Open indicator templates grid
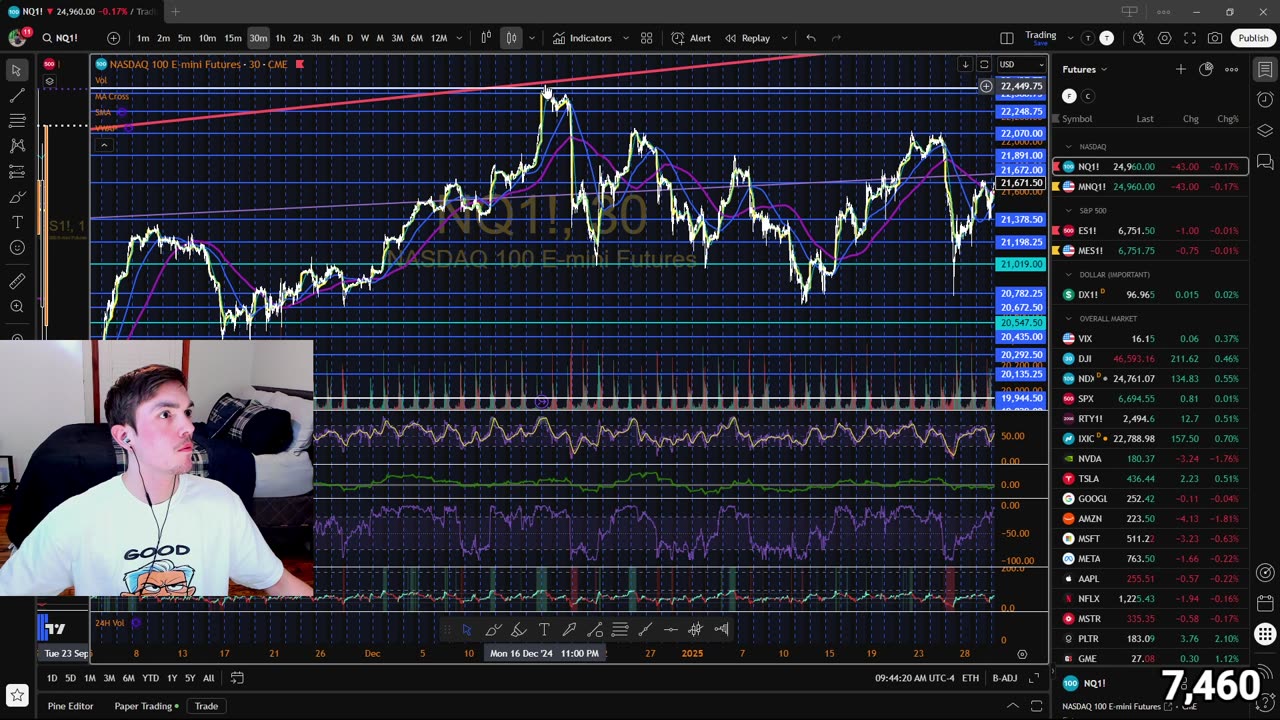 tap(647, 38)
